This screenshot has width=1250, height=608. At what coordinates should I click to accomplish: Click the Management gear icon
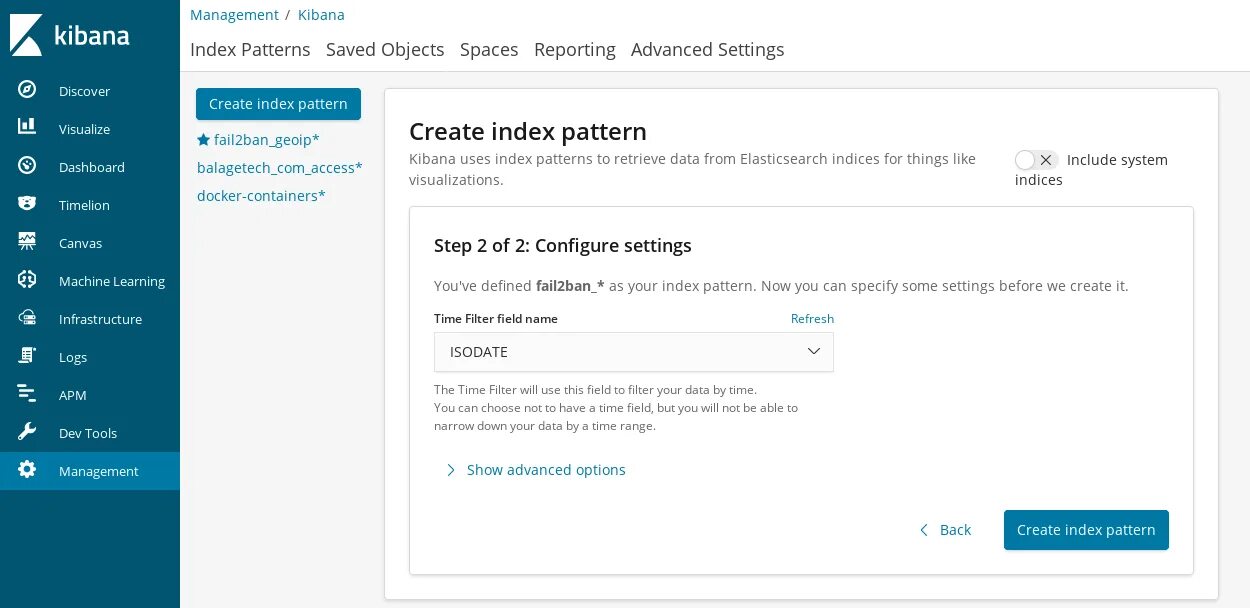coord(27,470)
